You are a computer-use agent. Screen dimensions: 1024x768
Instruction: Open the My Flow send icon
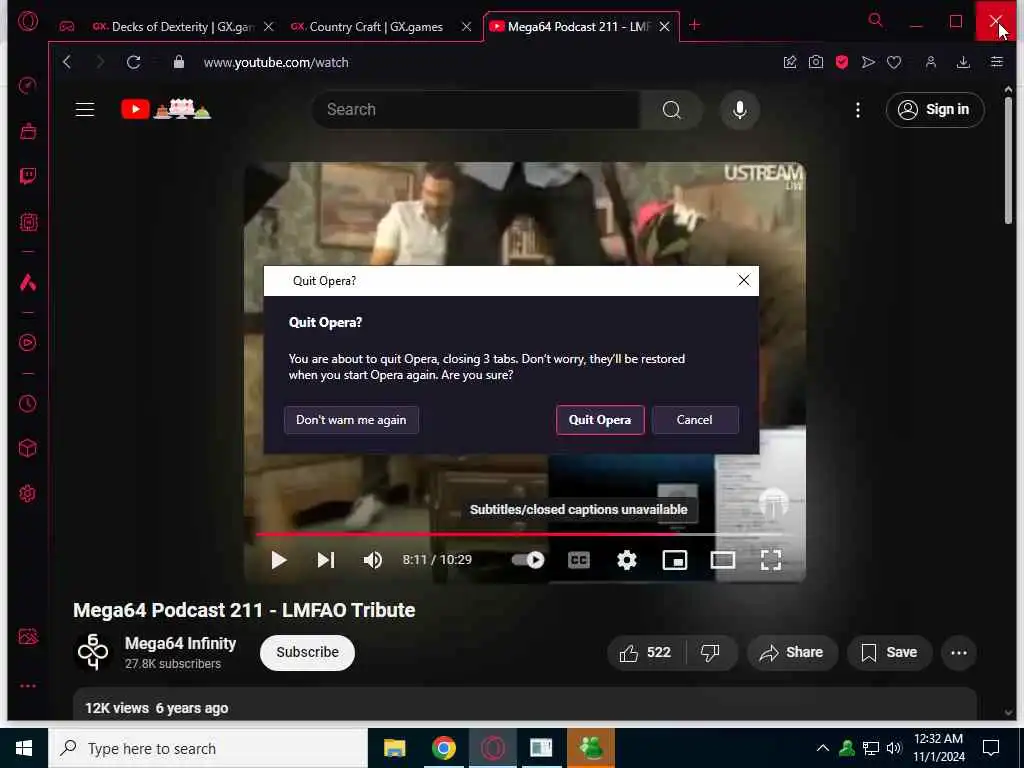(868, 62)
